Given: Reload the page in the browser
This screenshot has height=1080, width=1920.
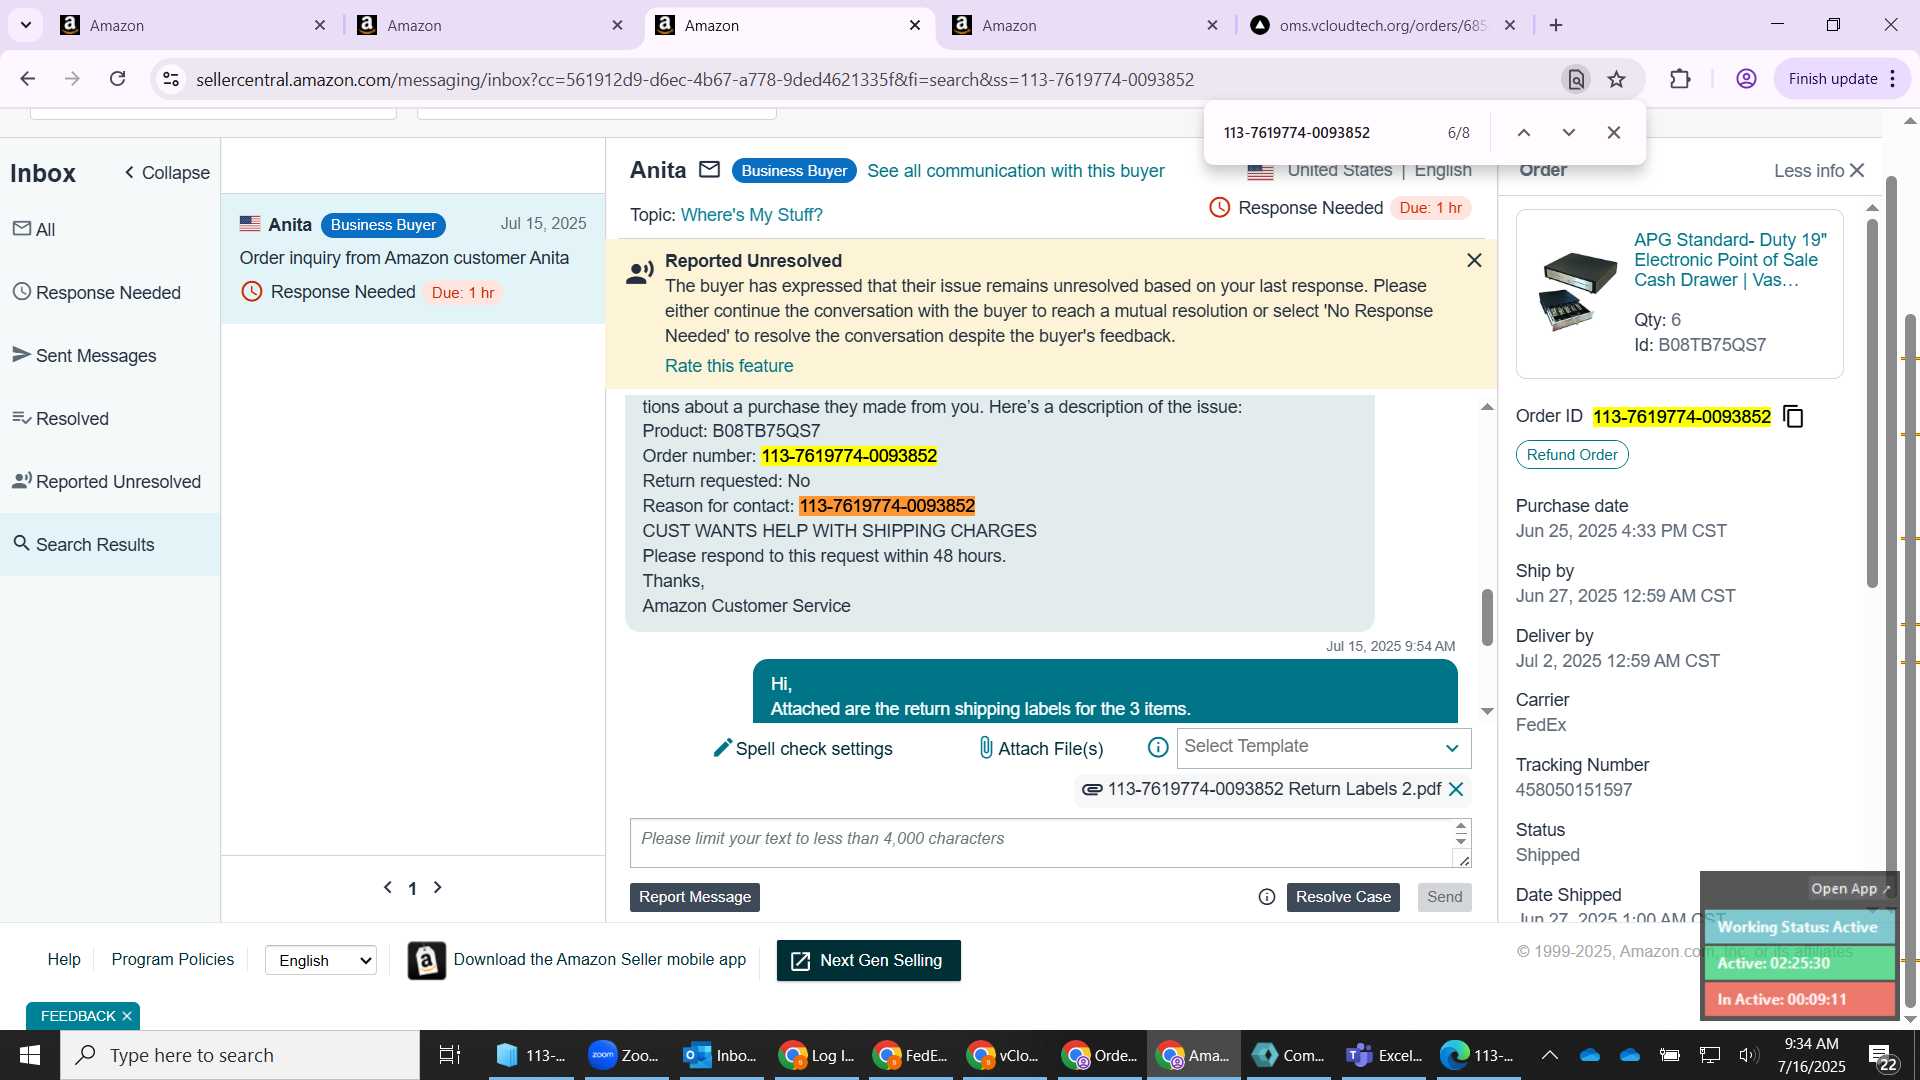Looking at the screenshot, I should 118,79.
